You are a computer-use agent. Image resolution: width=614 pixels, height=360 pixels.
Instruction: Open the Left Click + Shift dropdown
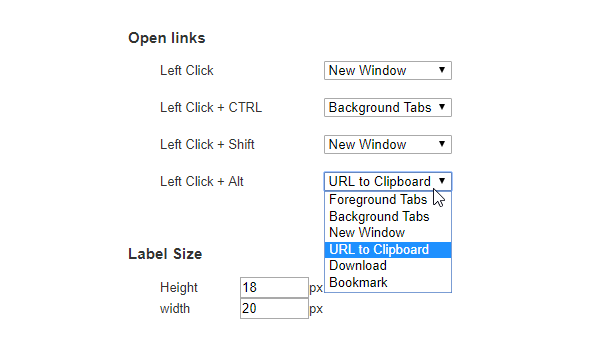388,145
